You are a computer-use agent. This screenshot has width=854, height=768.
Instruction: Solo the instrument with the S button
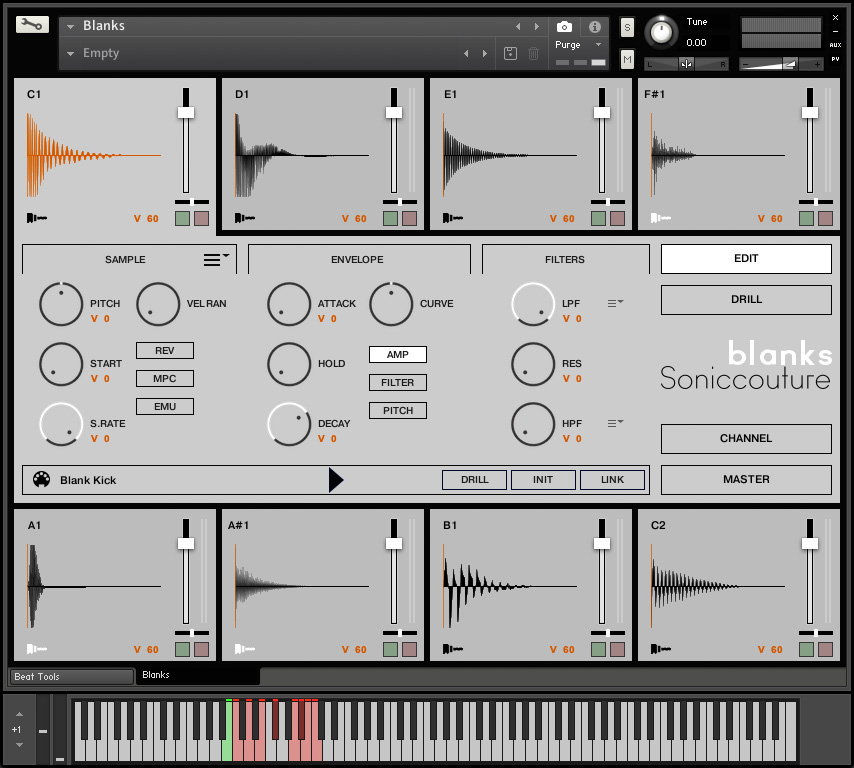pos(627,27)
